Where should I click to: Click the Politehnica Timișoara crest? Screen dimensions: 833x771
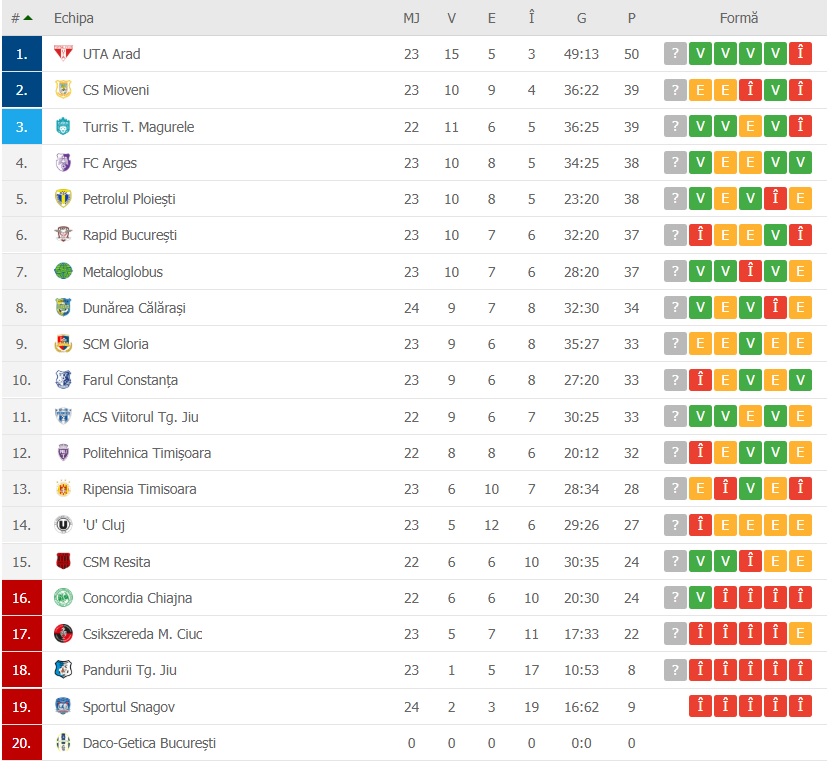tap(62, 452)
